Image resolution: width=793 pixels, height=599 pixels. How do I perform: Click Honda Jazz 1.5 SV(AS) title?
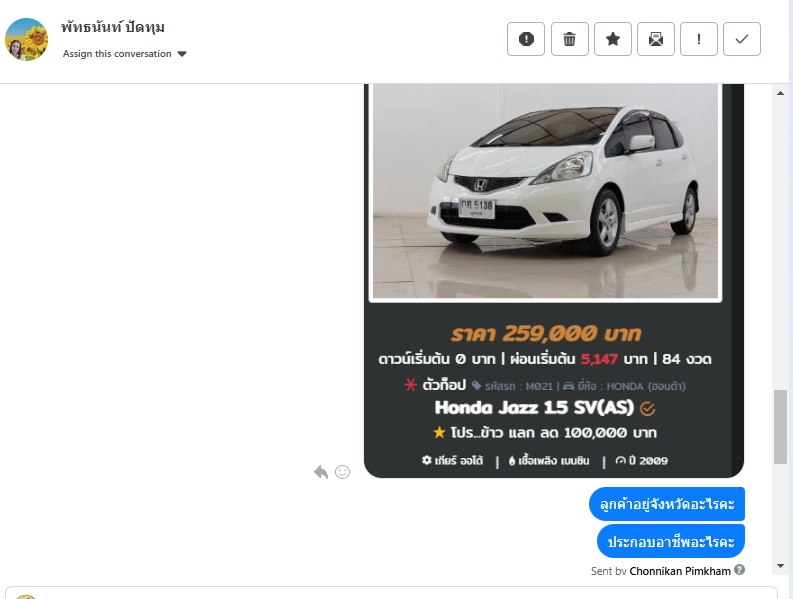[534, 407]
